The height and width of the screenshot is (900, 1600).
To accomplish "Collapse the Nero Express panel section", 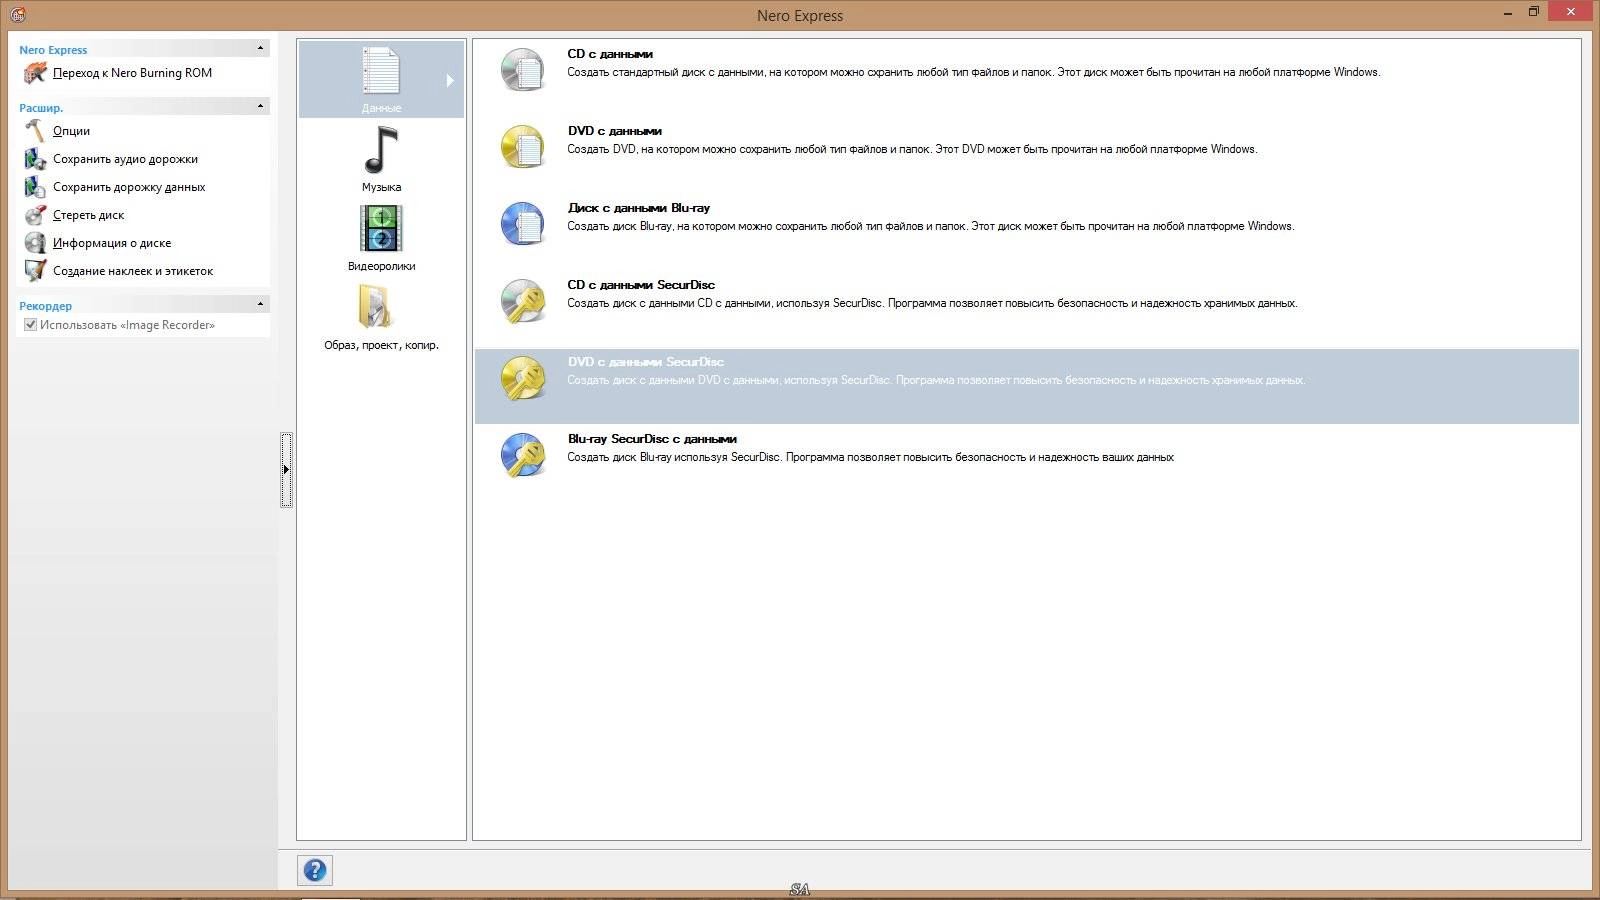I will [x=261, y=48].
